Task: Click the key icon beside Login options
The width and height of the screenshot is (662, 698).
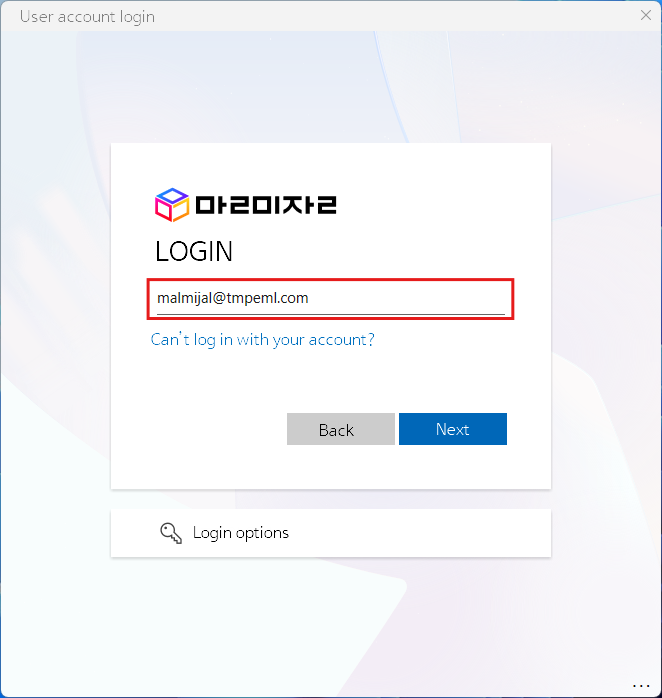Action: point(171,533)
